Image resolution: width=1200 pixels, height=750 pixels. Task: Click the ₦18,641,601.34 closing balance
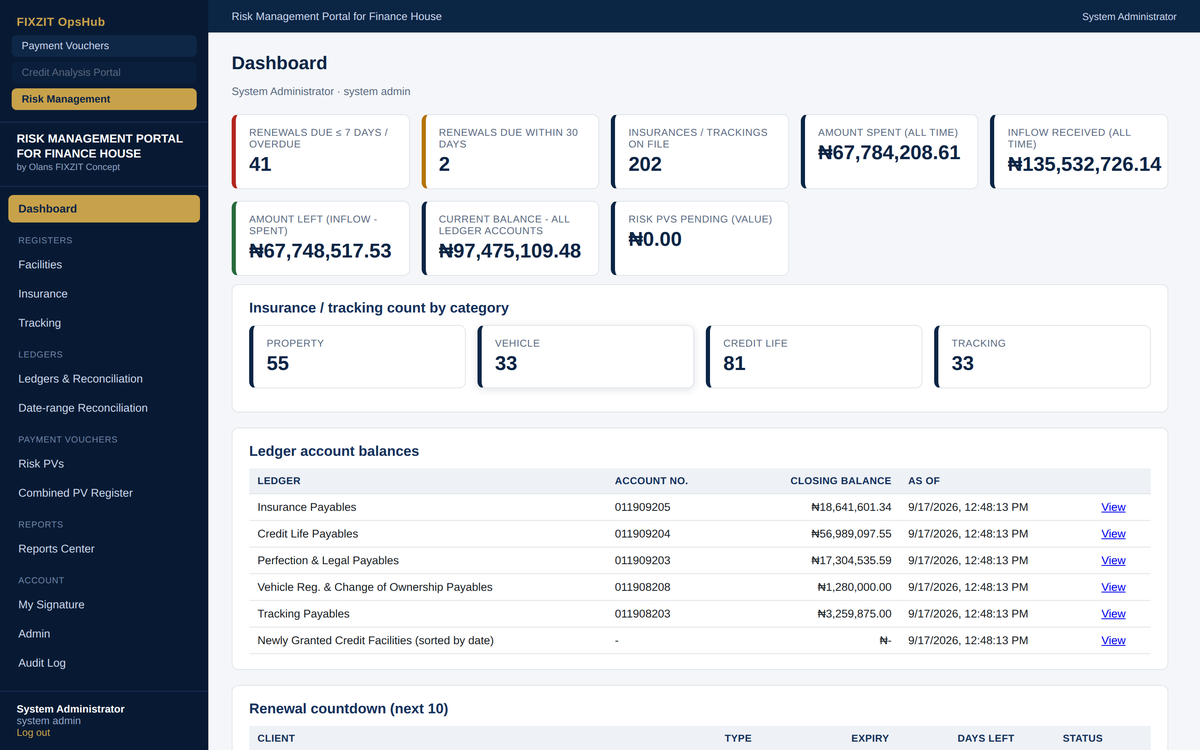[851, 507]
